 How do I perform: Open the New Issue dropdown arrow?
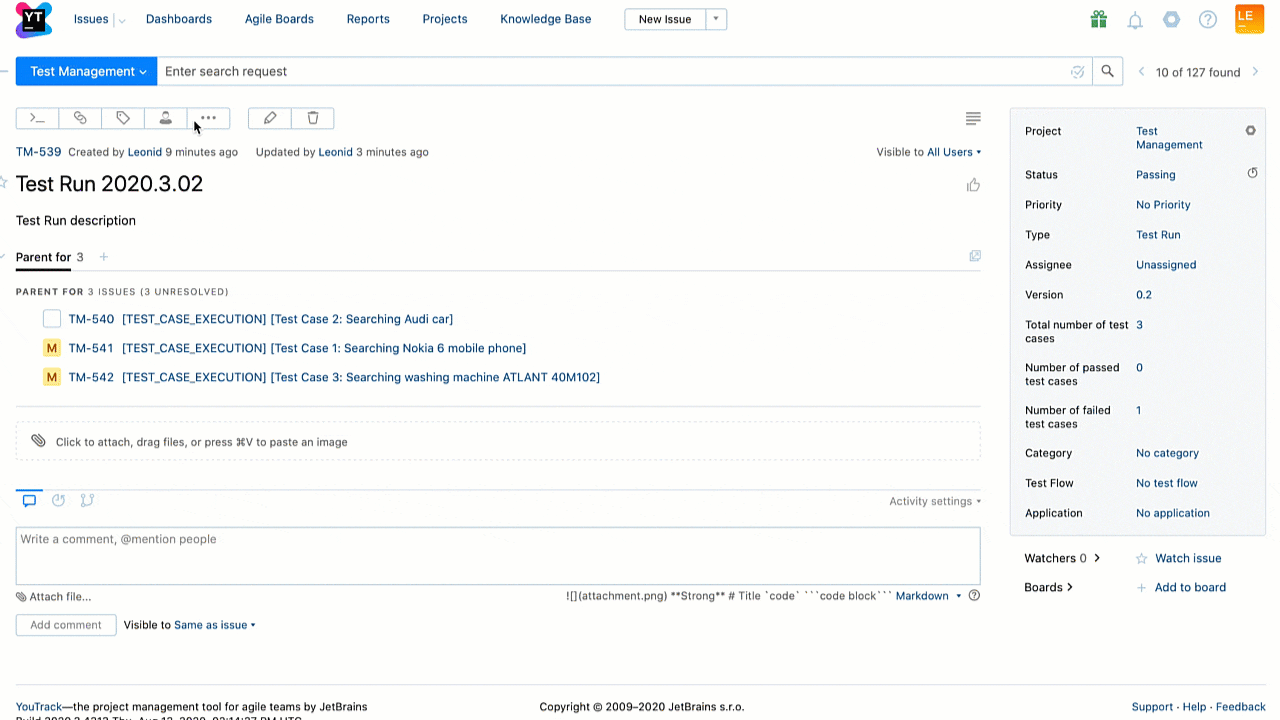coord(716,19)
